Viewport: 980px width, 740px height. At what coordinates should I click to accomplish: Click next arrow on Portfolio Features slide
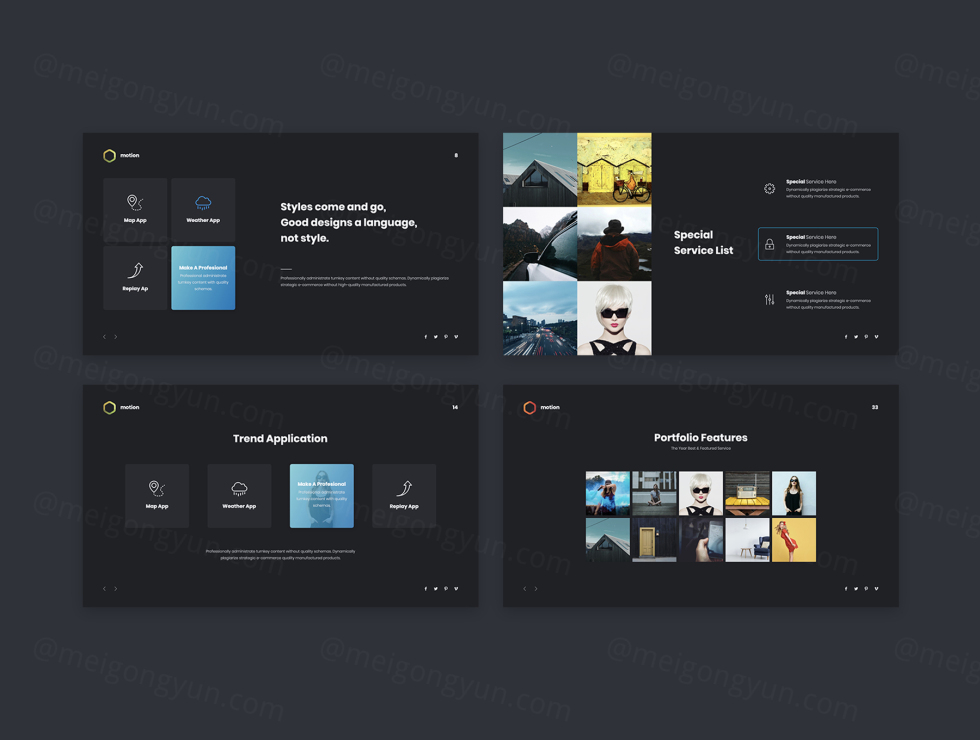click(536, 589)
